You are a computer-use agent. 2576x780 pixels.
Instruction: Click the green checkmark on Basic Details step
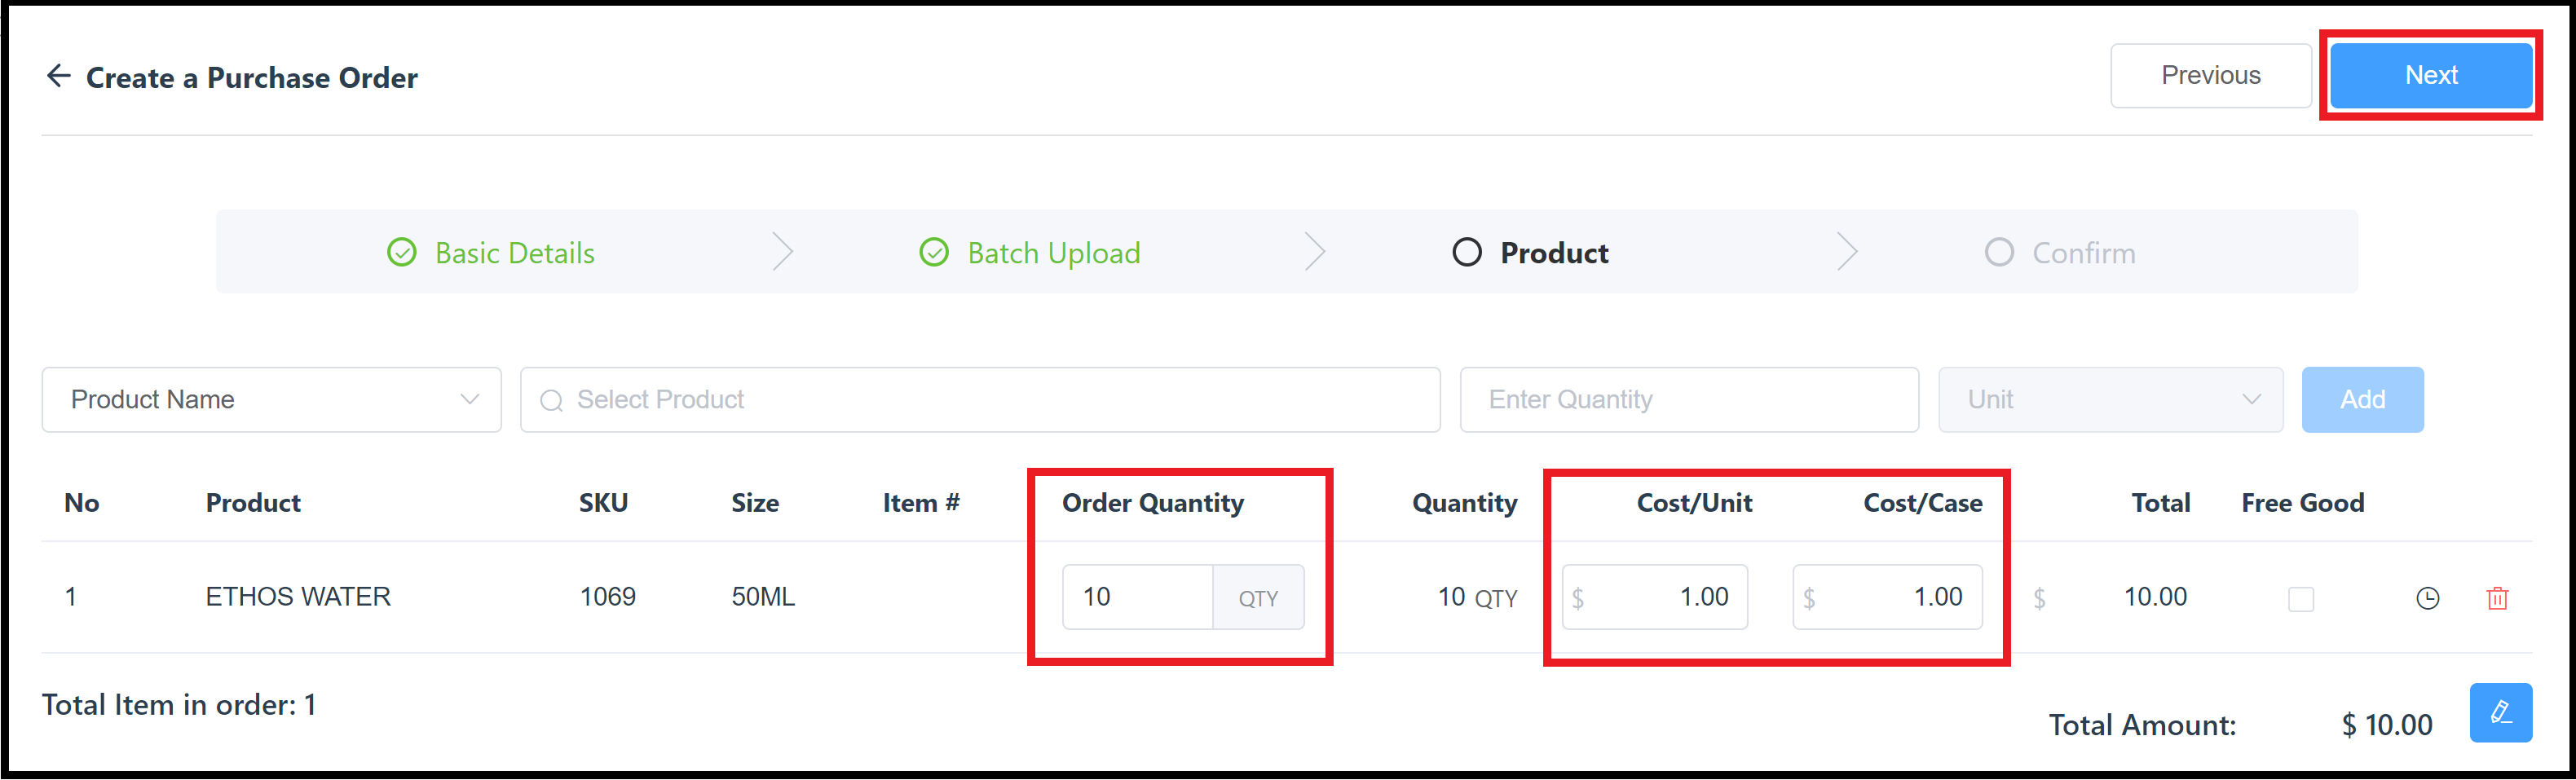pos(401,252)
